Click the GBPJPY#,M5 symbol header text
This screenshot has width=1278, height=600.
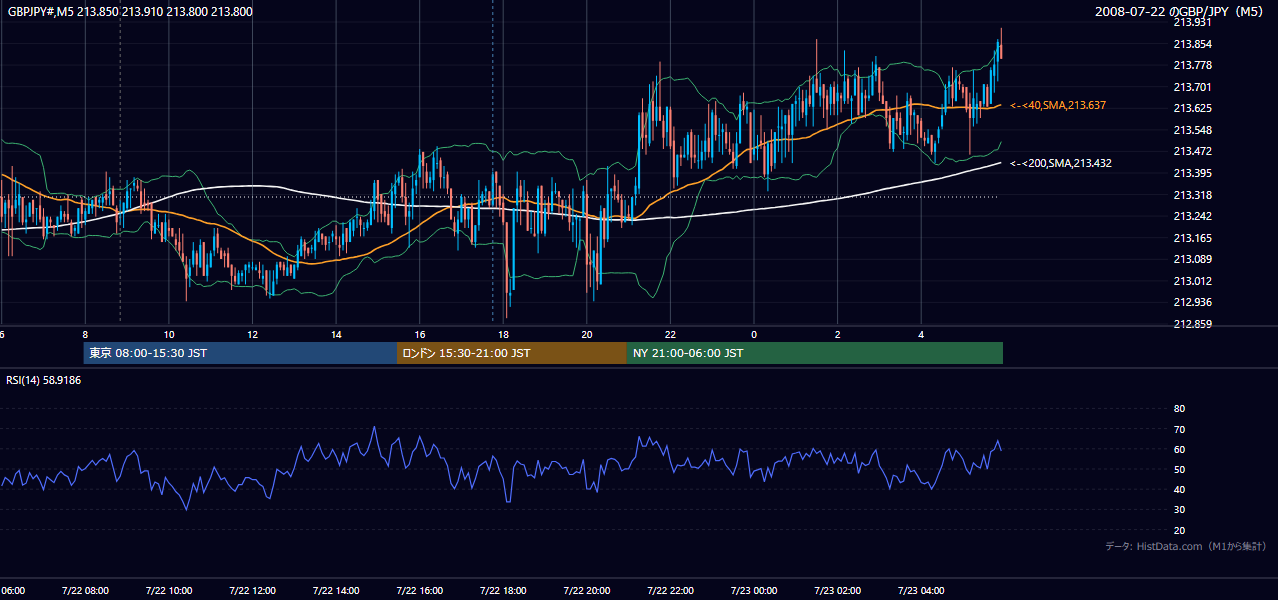pos(129,12)
